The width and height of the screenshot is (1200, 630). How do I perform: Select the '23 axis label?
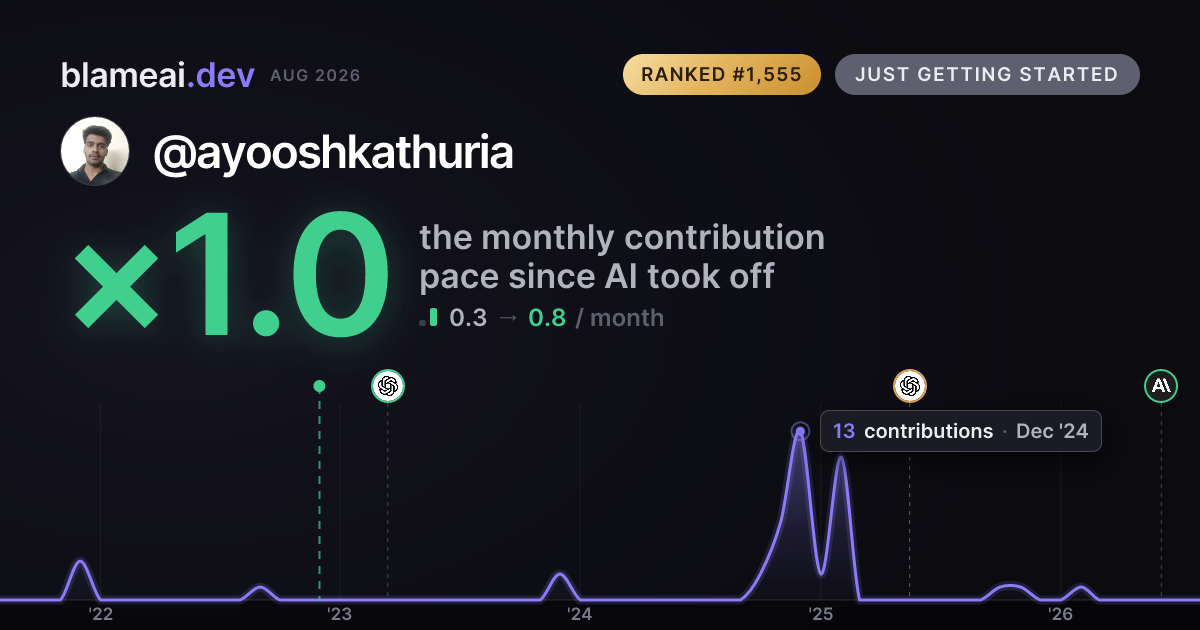coord(340,613)
